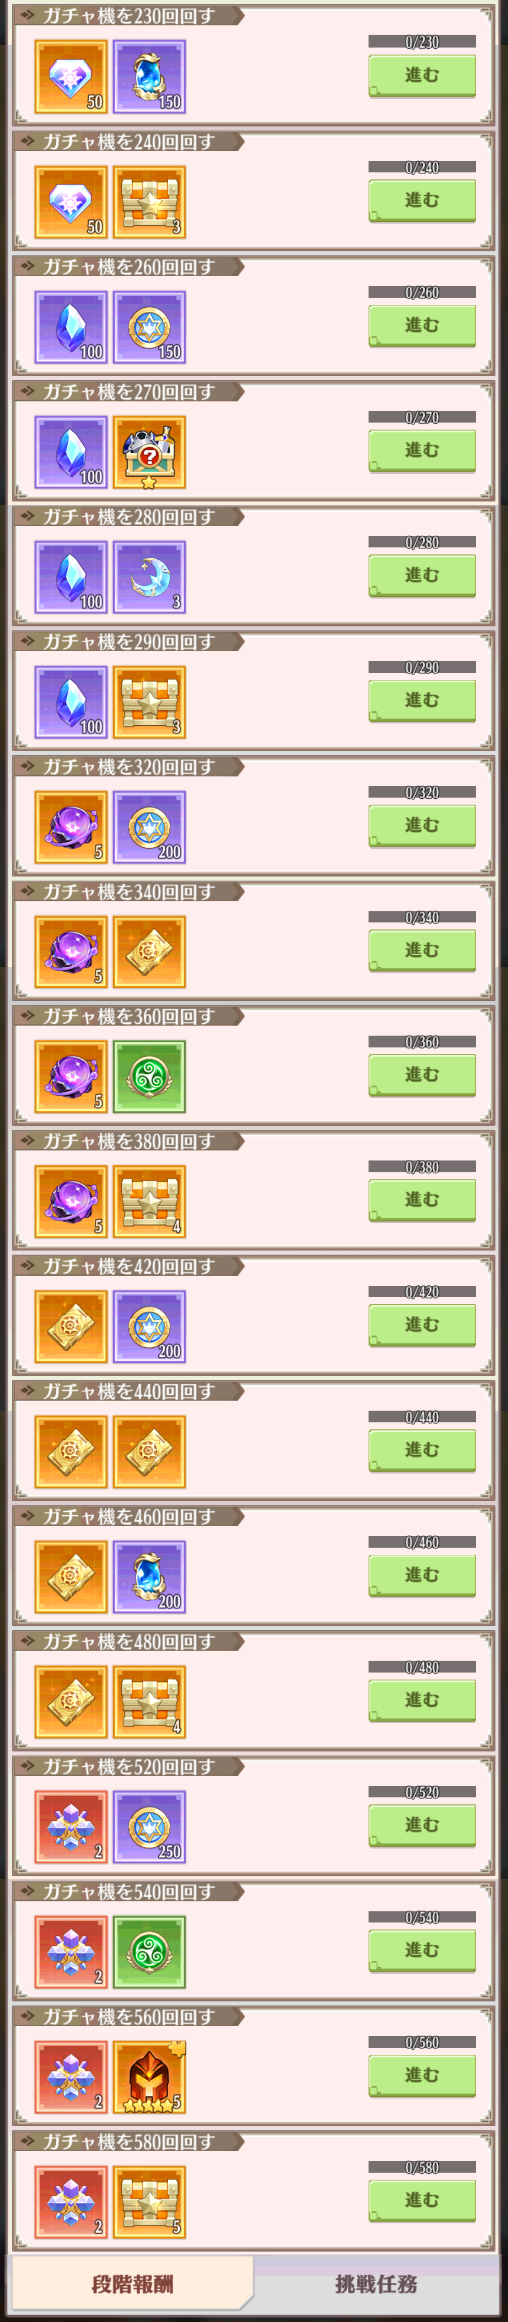Click 進む for the 480-spin mission
Viewport: 508px width, 2322px height.
(x=422, y=1700)
